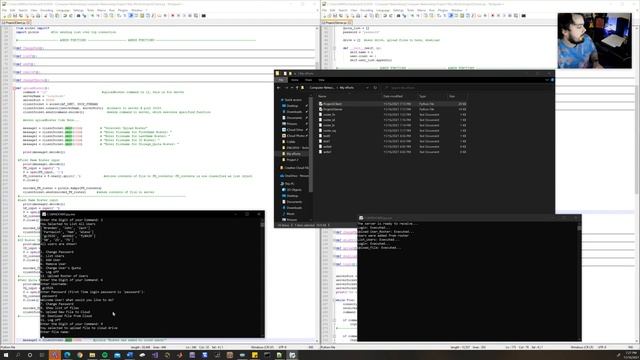Screen dimensions: 640x360
Task: Toggle highlighted Indent Guide button in left Notepad++
Action: (131, 16)
